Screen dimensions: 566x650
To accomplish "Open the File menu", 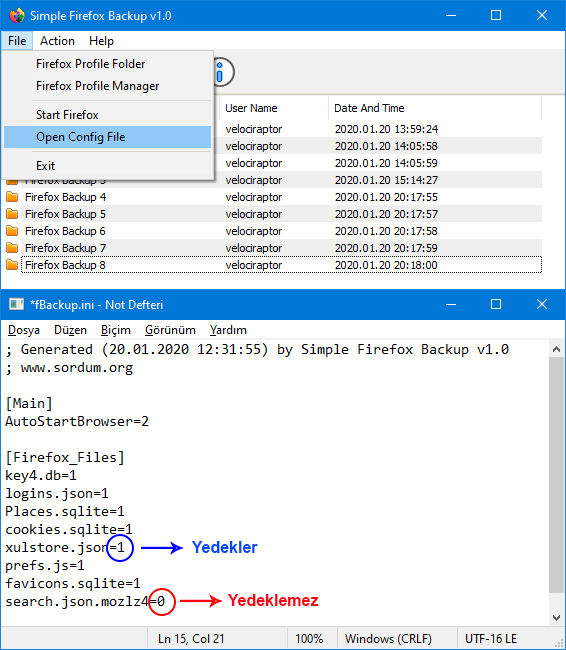I will (17, 41).
